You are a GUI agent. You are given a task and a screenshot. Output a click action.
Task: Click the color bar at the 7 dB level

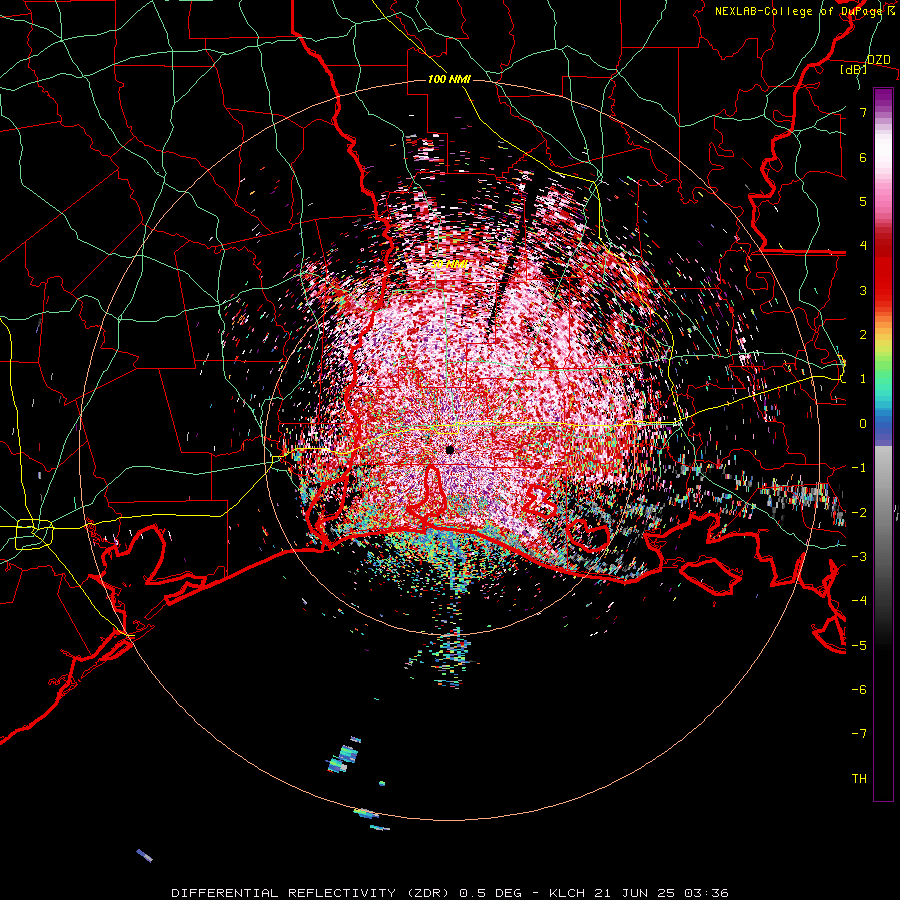coord(883,112)
